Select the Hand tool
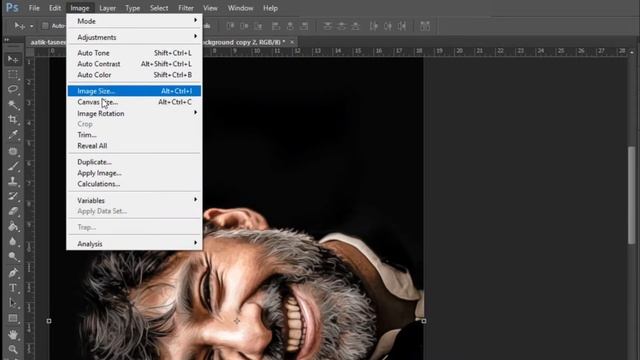 [x=13, y=335]
